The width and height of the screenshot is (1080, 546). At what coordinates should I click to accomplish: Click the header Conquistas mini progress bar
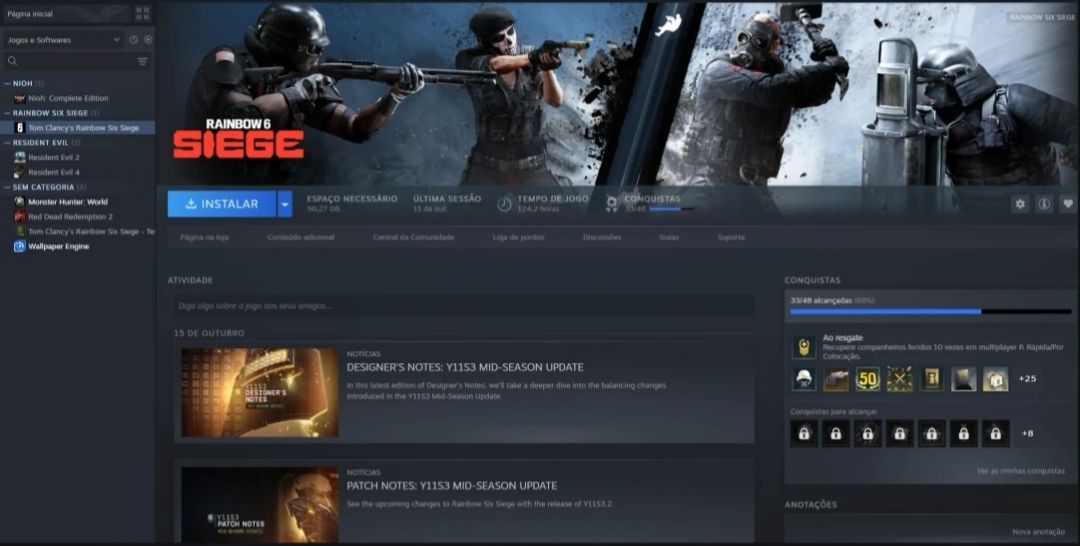[x=672, y=209]
